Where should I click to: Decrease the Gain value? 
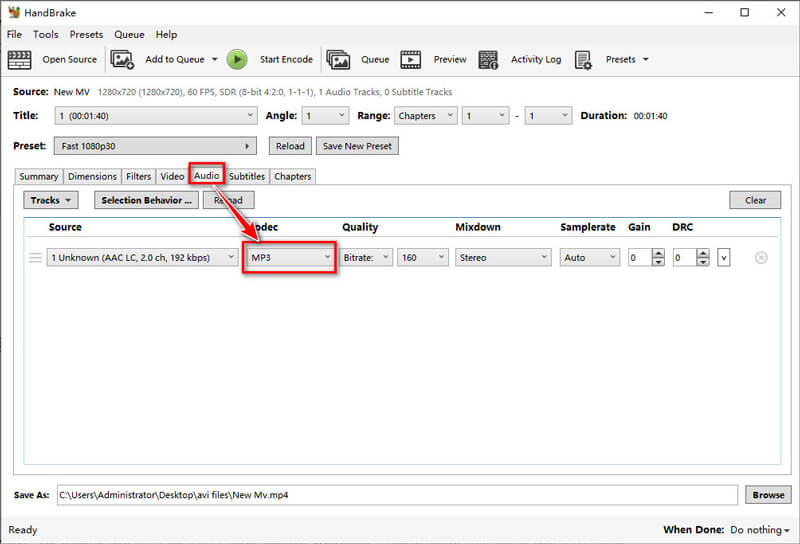[658, 262]
